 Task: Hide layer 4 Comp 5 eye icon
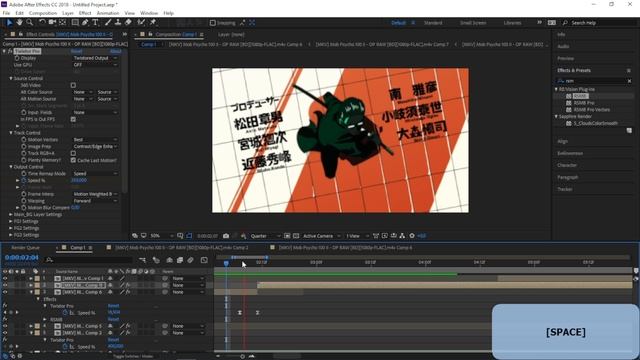(5, 326)
